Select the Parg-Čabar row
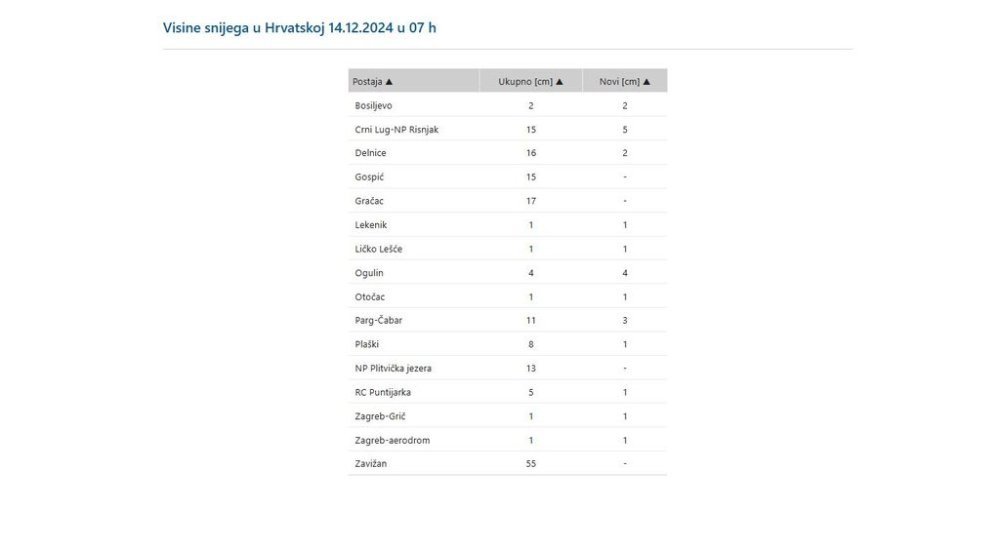The height and width of the screenshot is (548, 1000). coord(508,320)
